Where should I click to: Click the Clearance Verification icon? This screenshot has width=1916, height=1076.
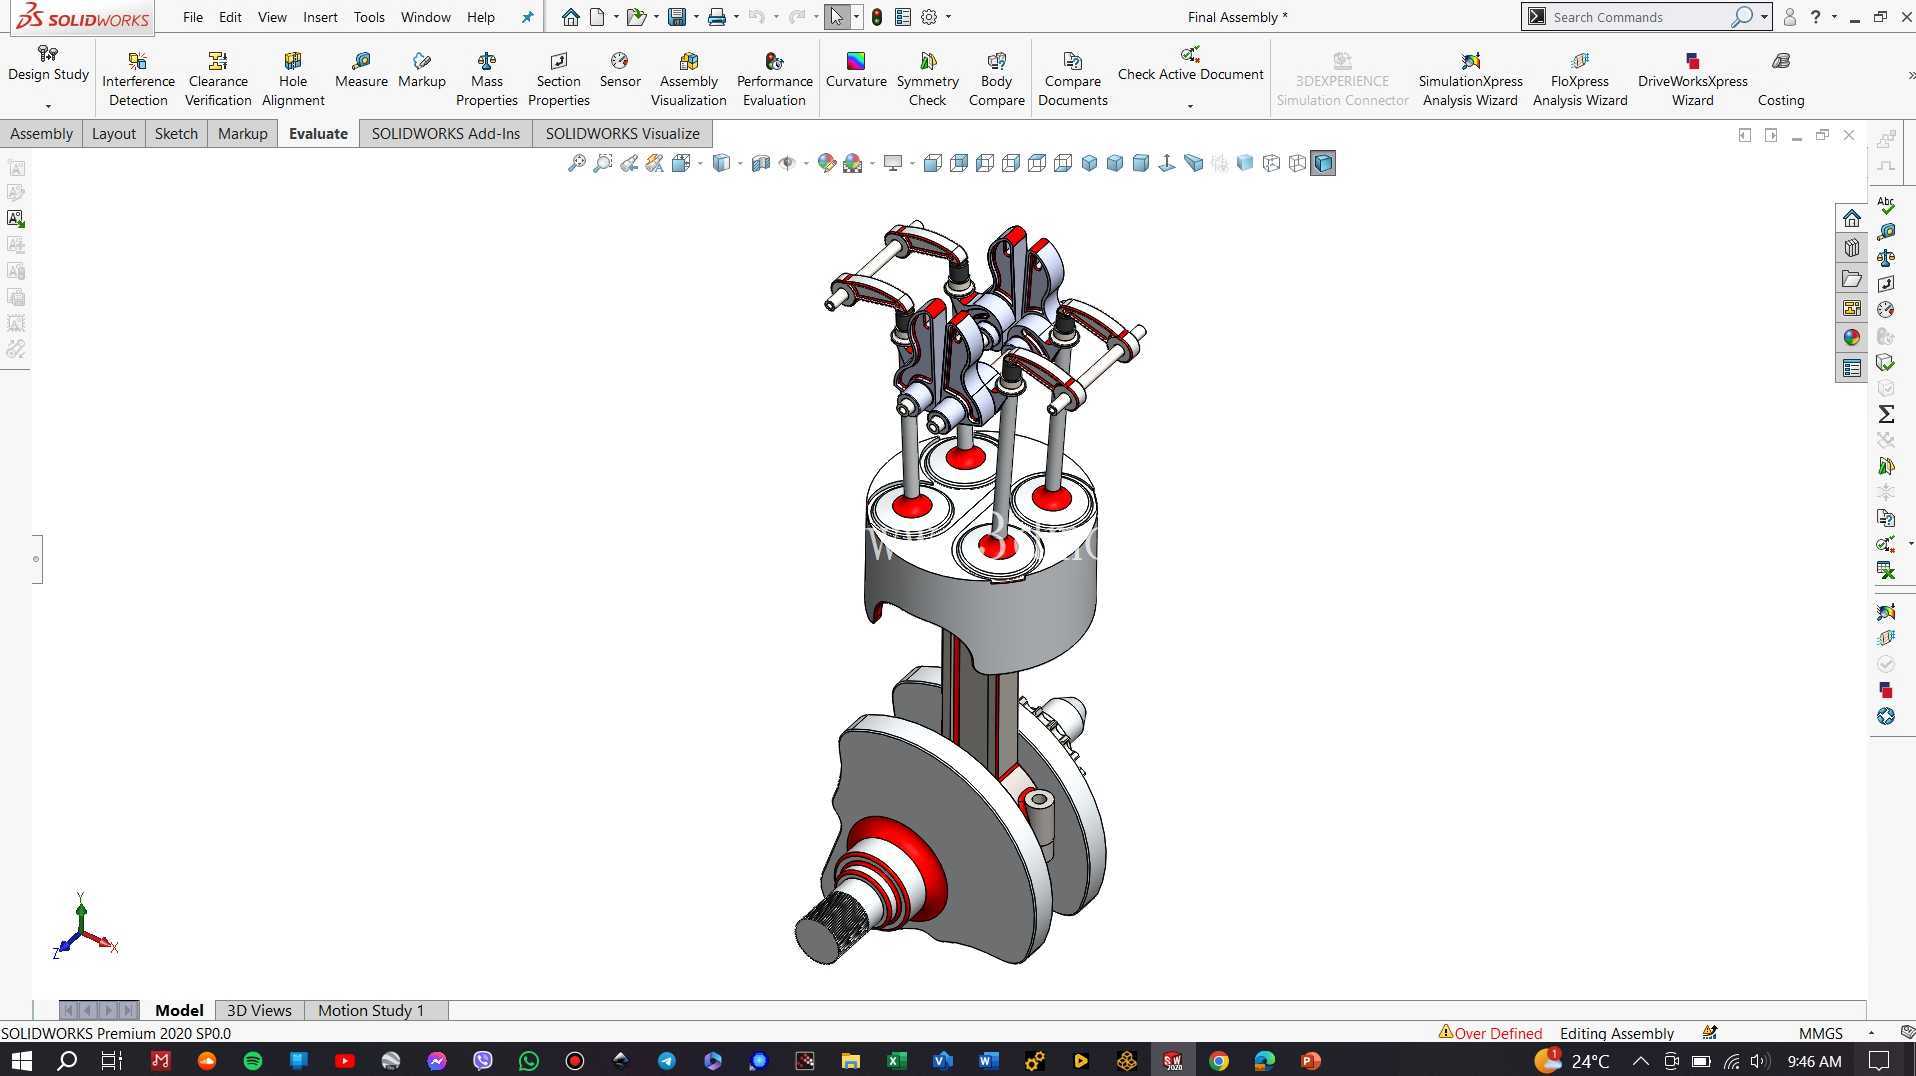[218, 79]
